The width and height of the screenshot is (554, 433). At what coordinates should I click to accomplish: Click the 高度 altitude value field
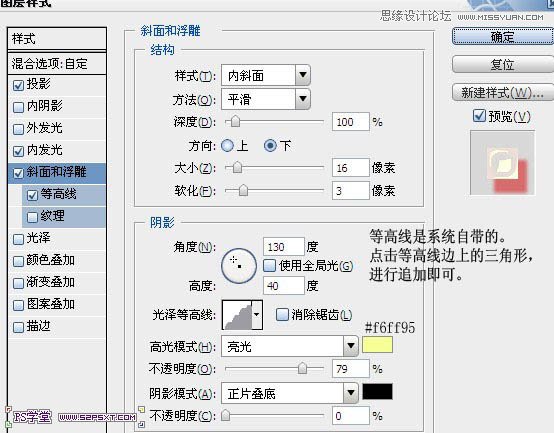[283, 285]
